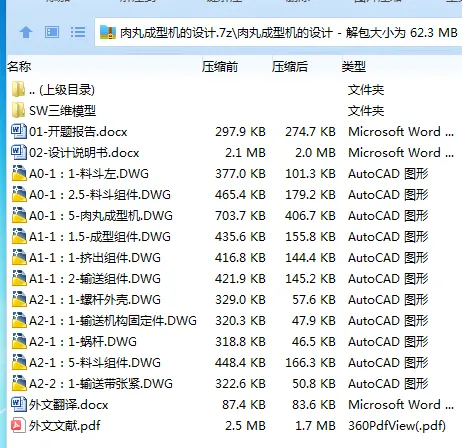This screenshot has height=448, width=462.
Task: Click Word icon of 01-开题报告.docx
Action: point(18,131)
